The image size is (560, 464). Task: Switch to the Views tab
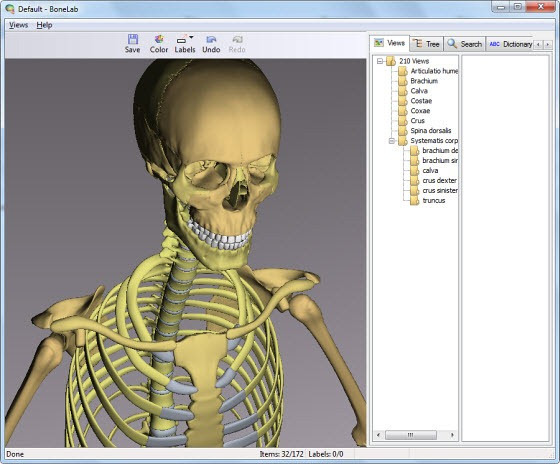tap(389, 43)
